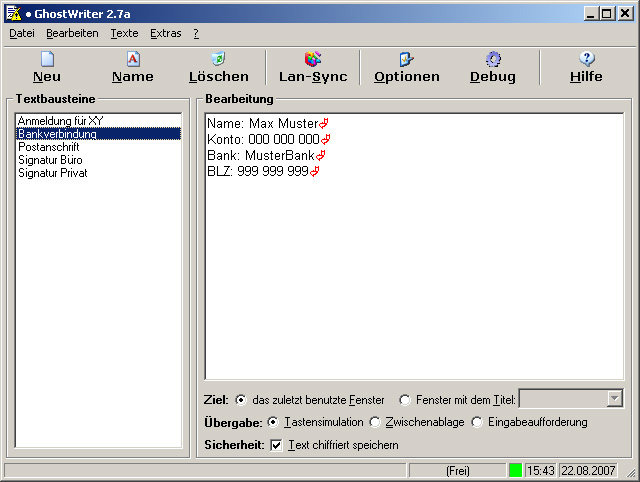Click the GhostWriter title bar app icon

(13, 13)
